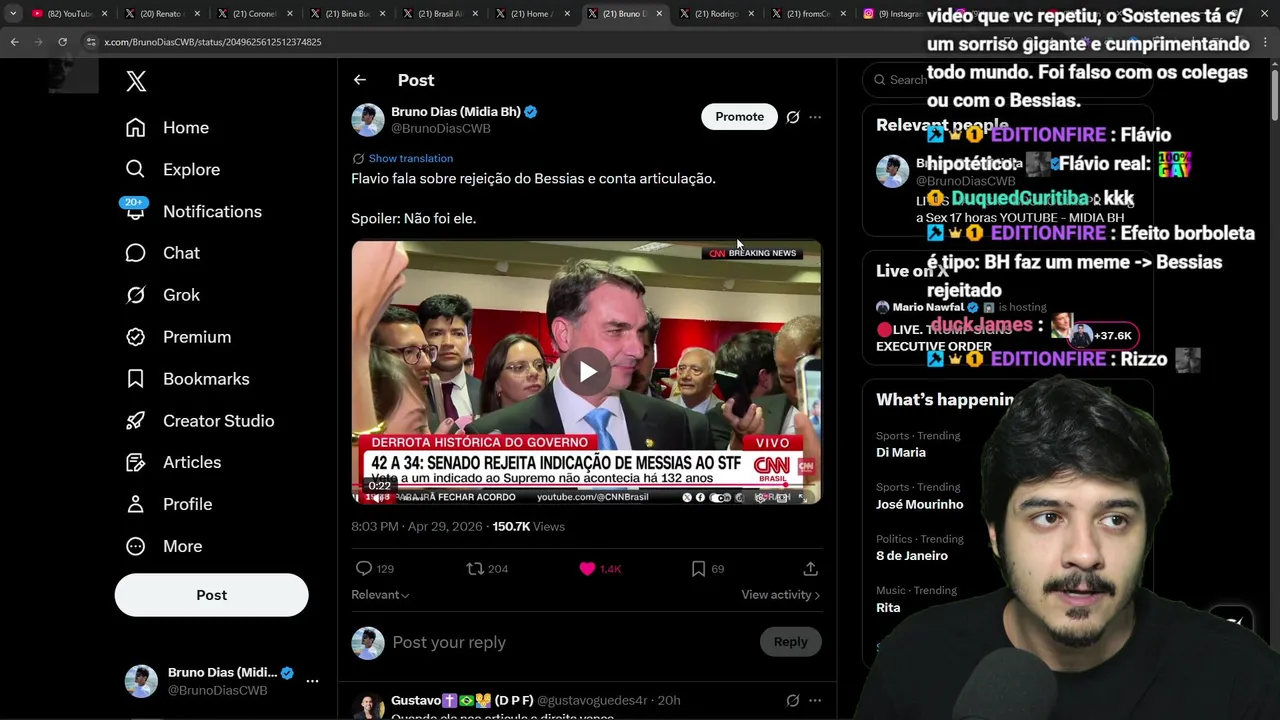Open the browser tab search dropdown
1280x720 pixels.
pyautogui.click(x=13, y=14)
